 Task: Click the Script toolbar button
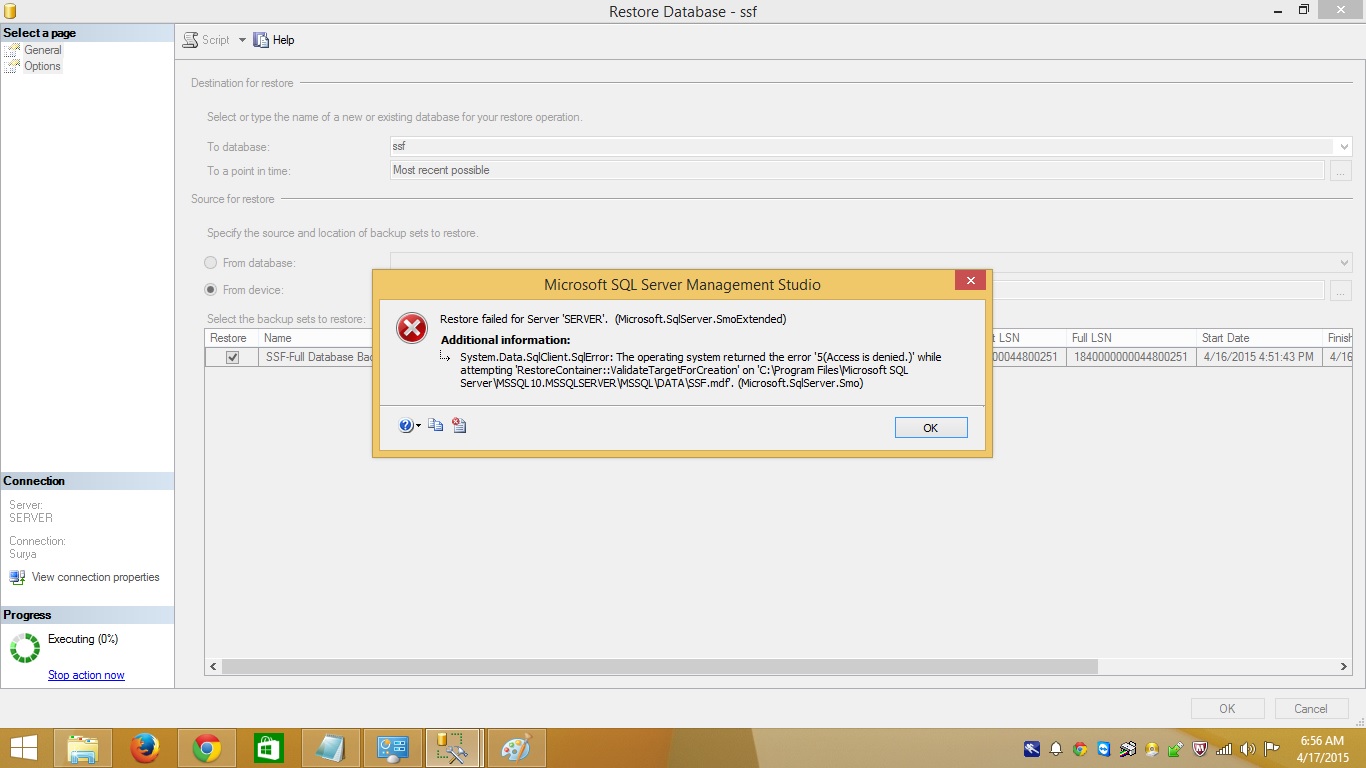(x=206, y=40)
